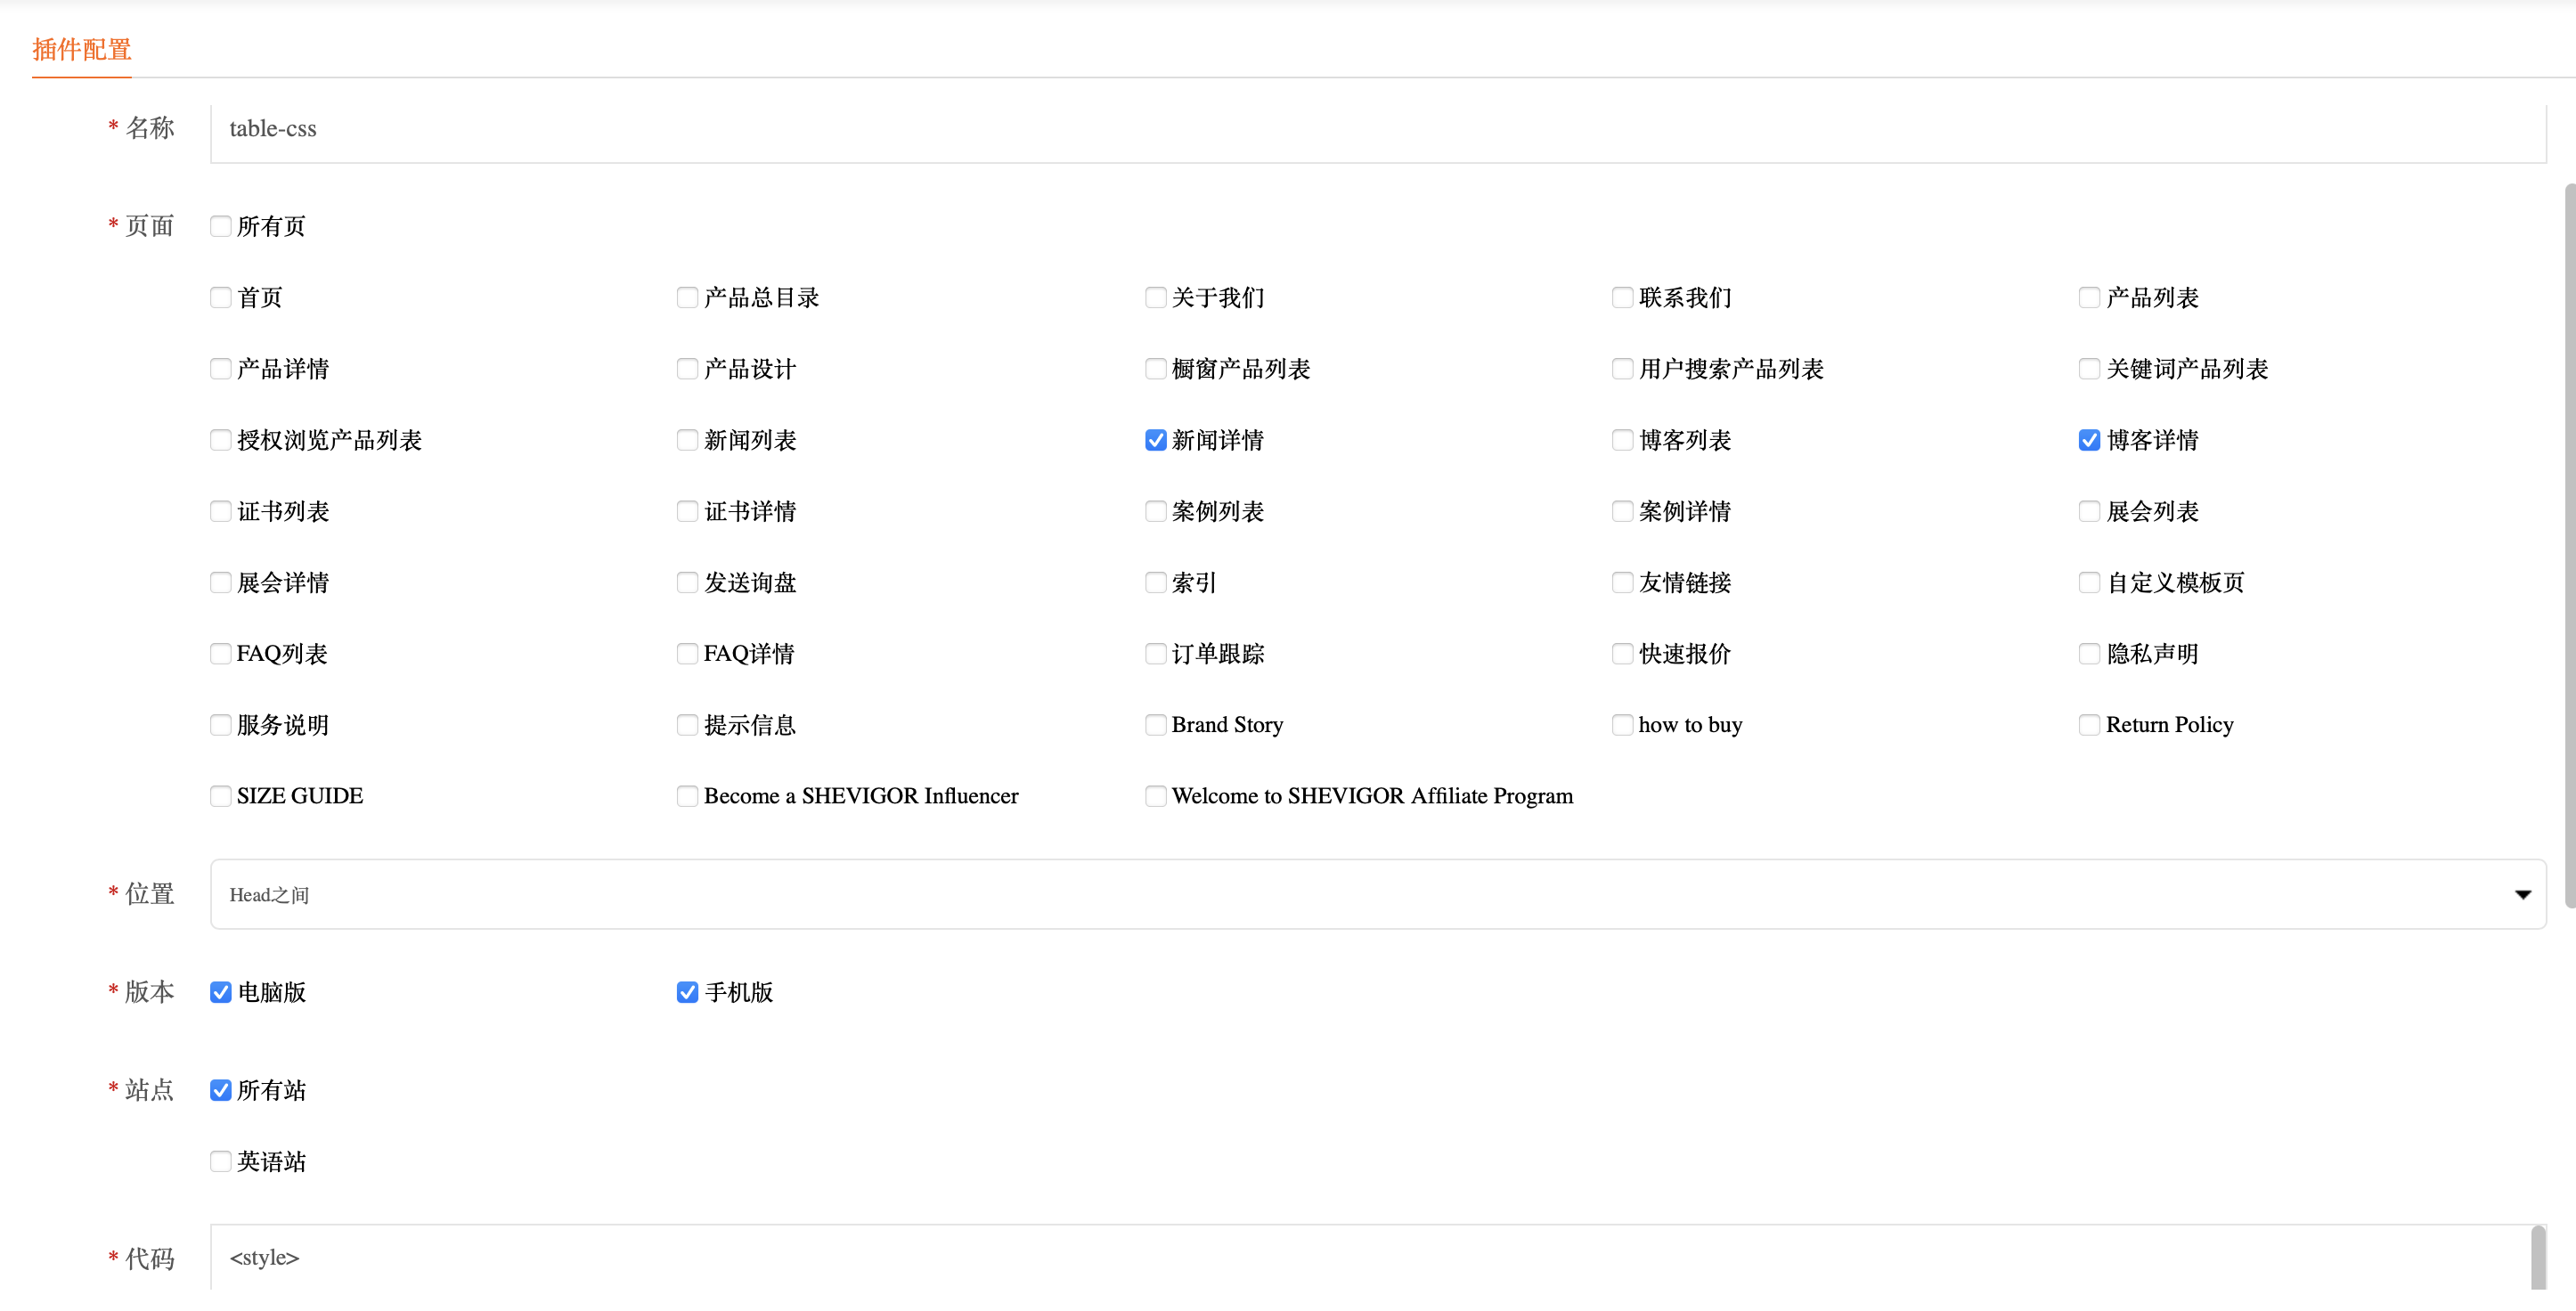The width and height of the screenshot is (2576, 1311).
Task: Check the 产品详情 checkbox
Action: point(221,368)
